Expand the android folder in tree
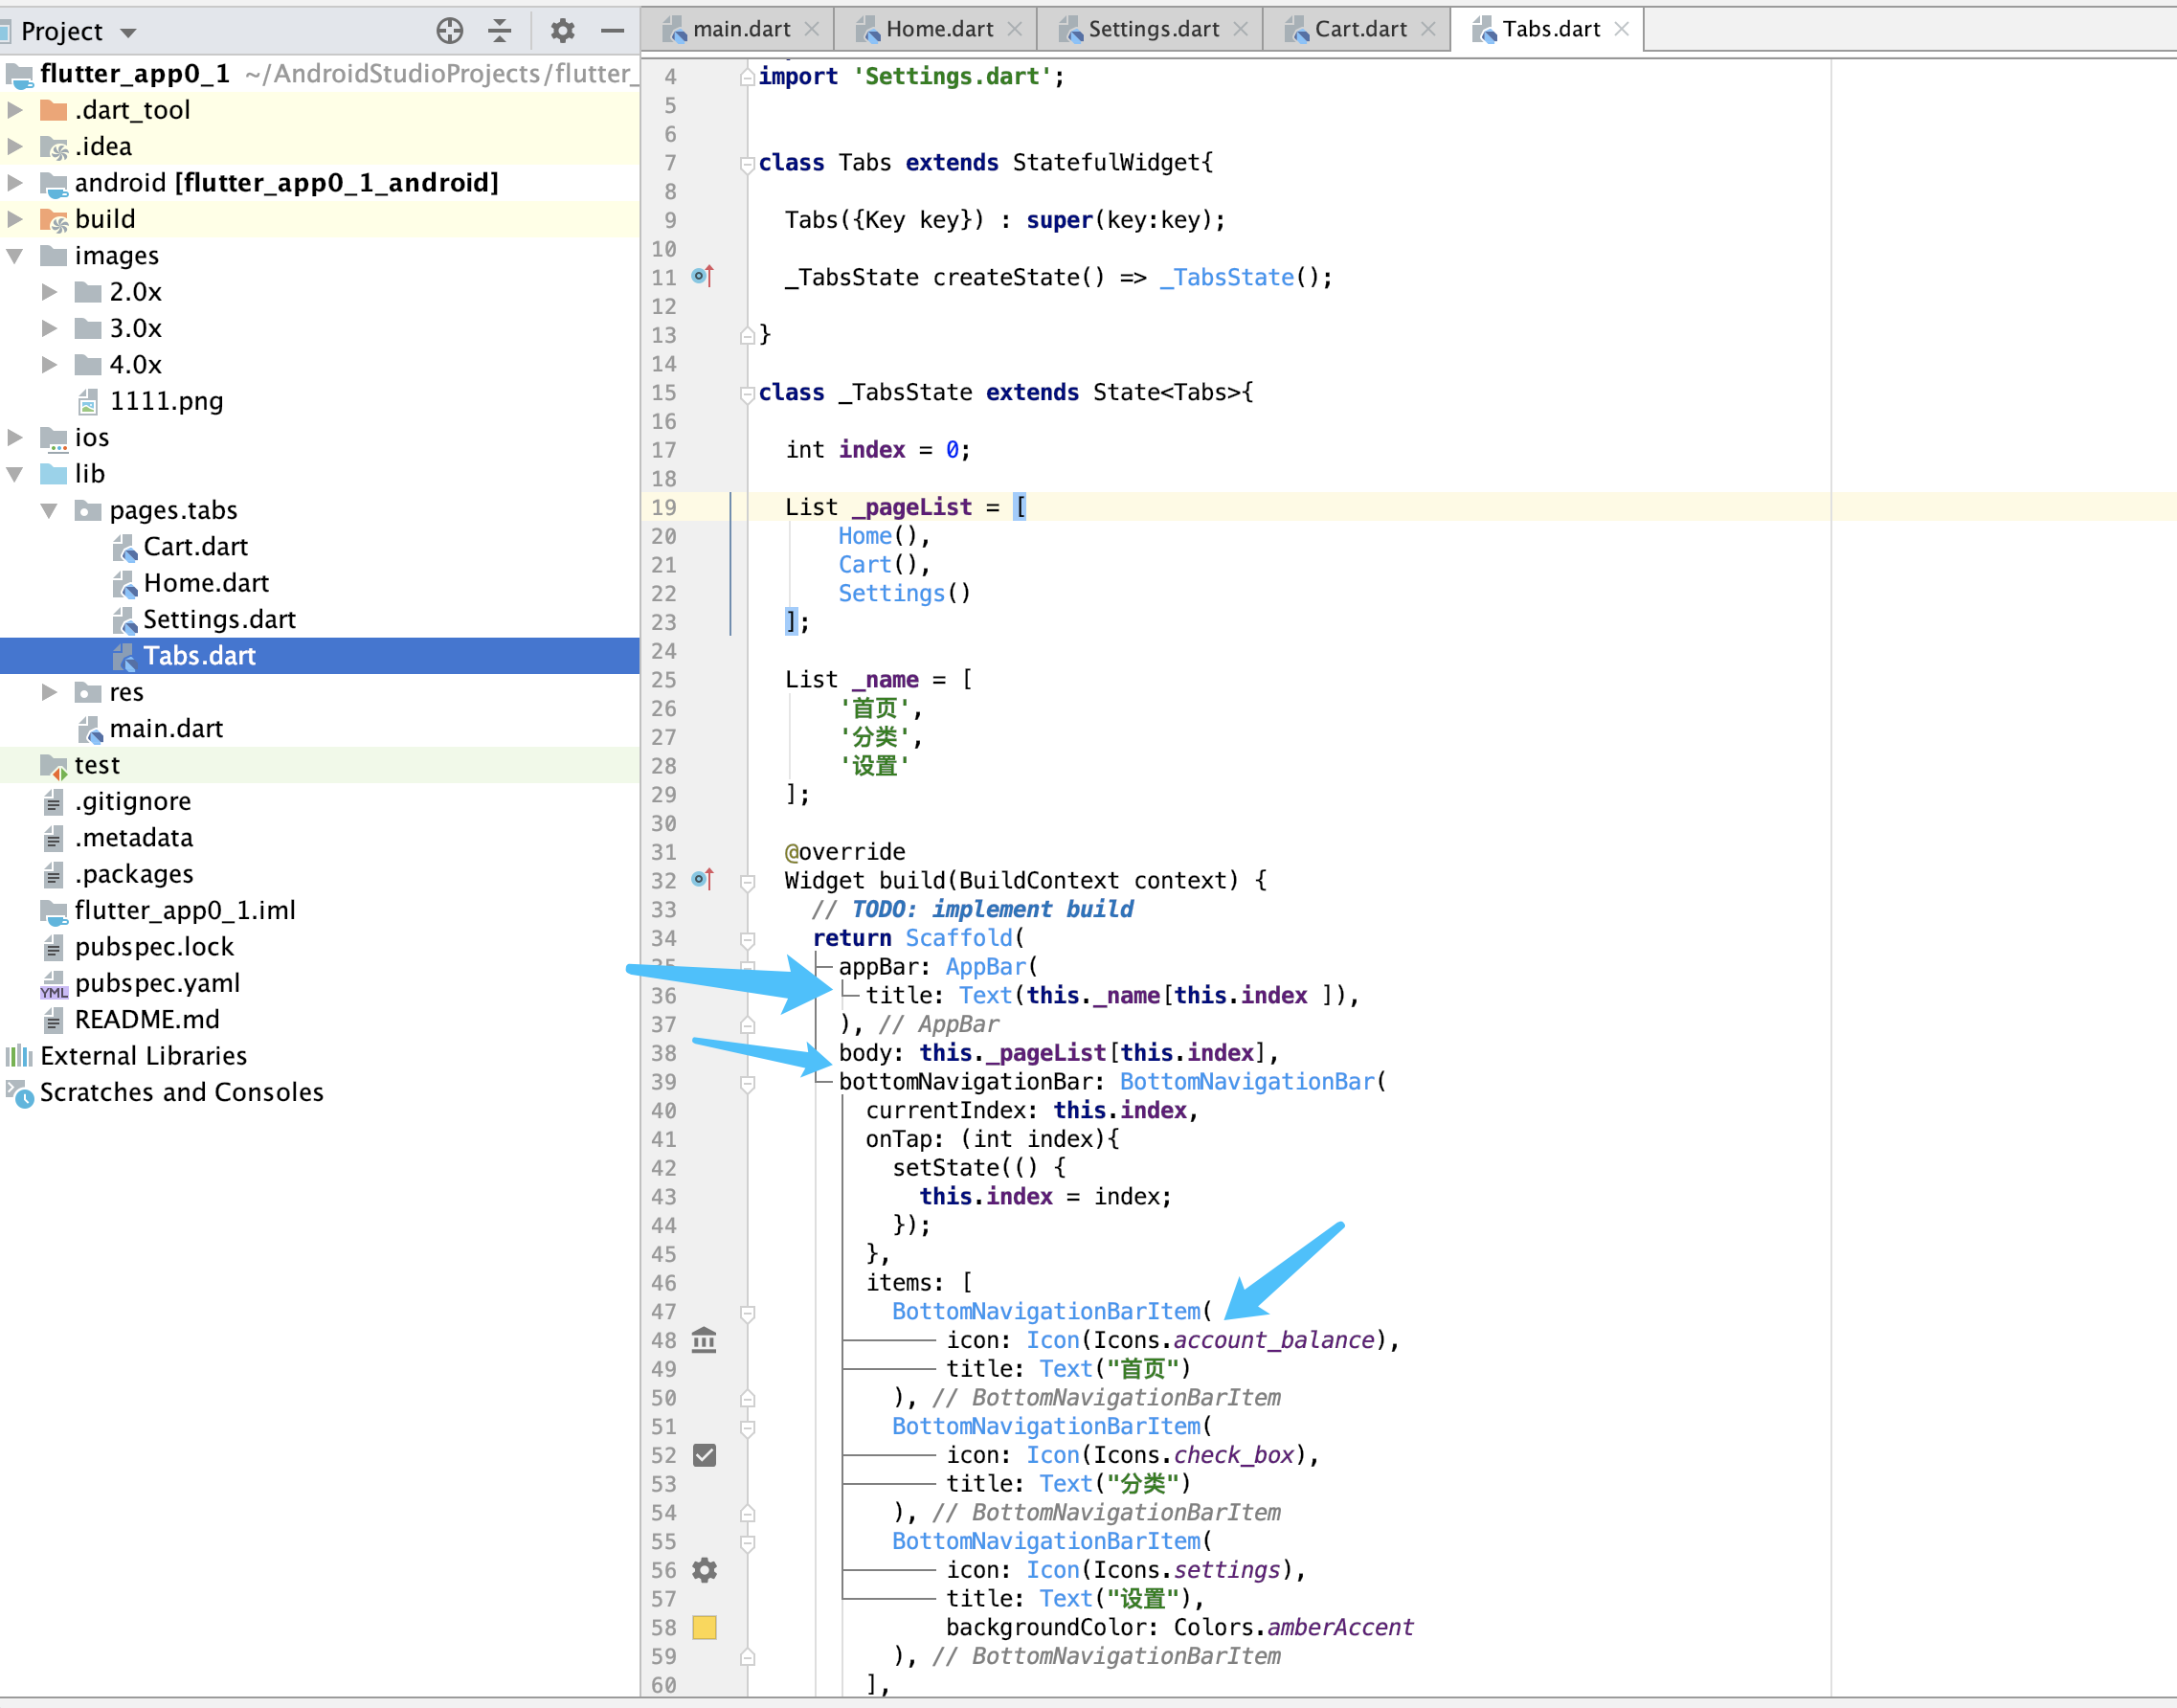This screenshot has height=1708, width=2177. pos(15,183)
